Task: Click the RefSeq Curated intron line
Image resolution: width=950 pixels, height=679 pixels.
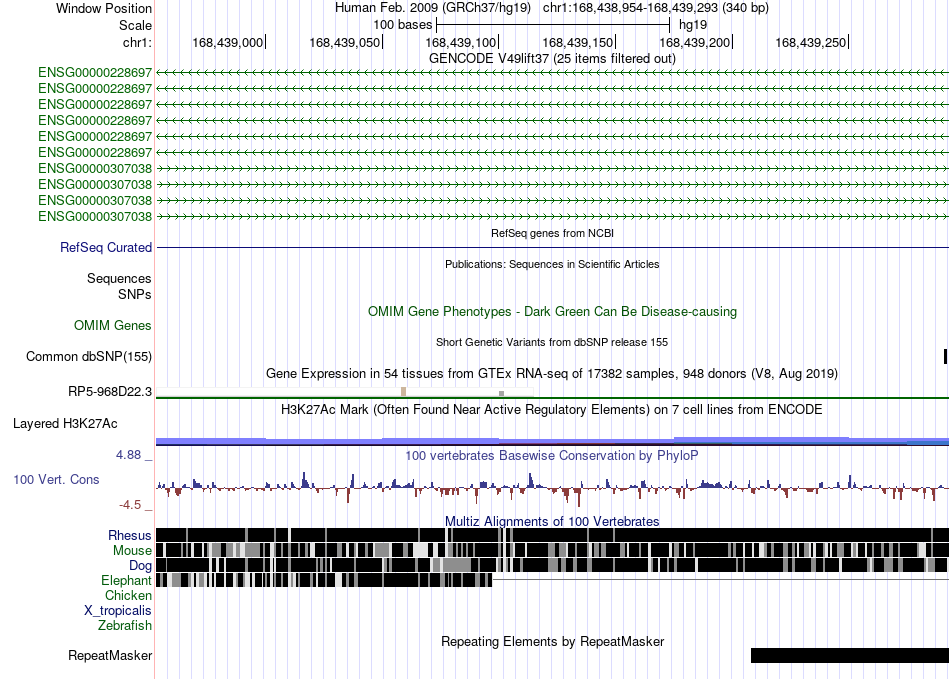Action: pyautogui.click(x=552, y=248)
